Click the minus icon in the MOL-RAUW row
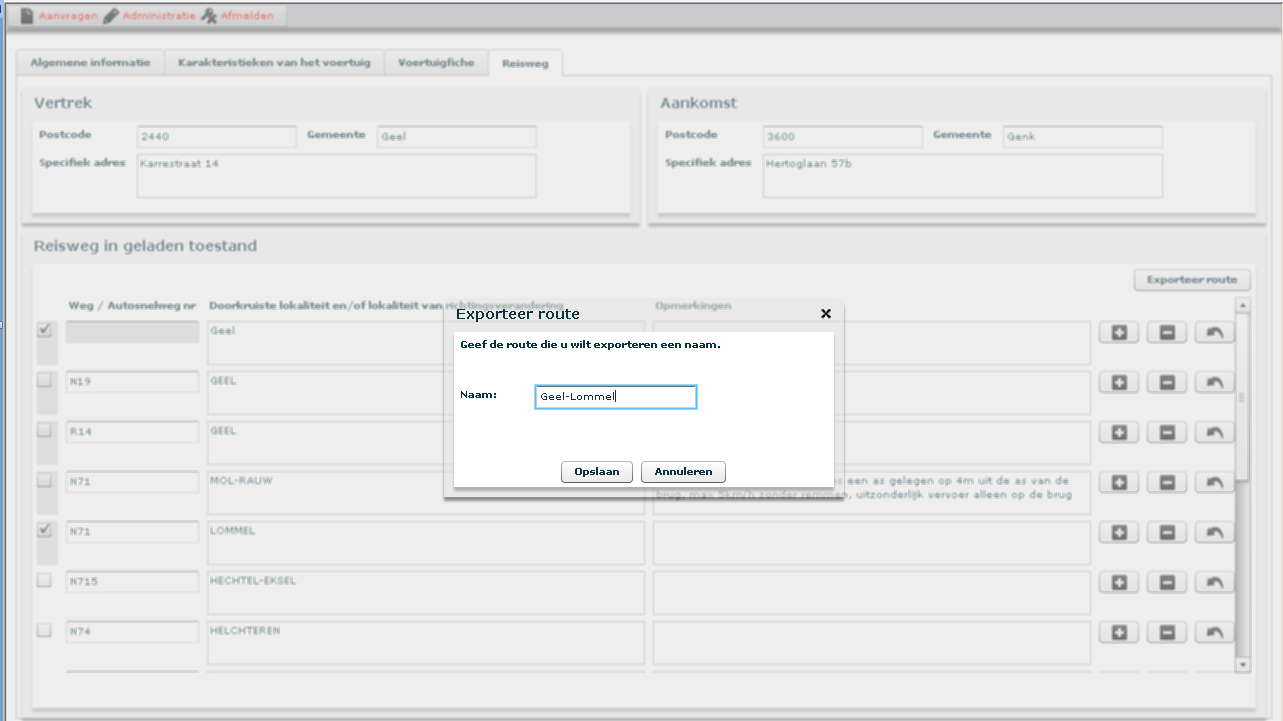 point(1167,482)
